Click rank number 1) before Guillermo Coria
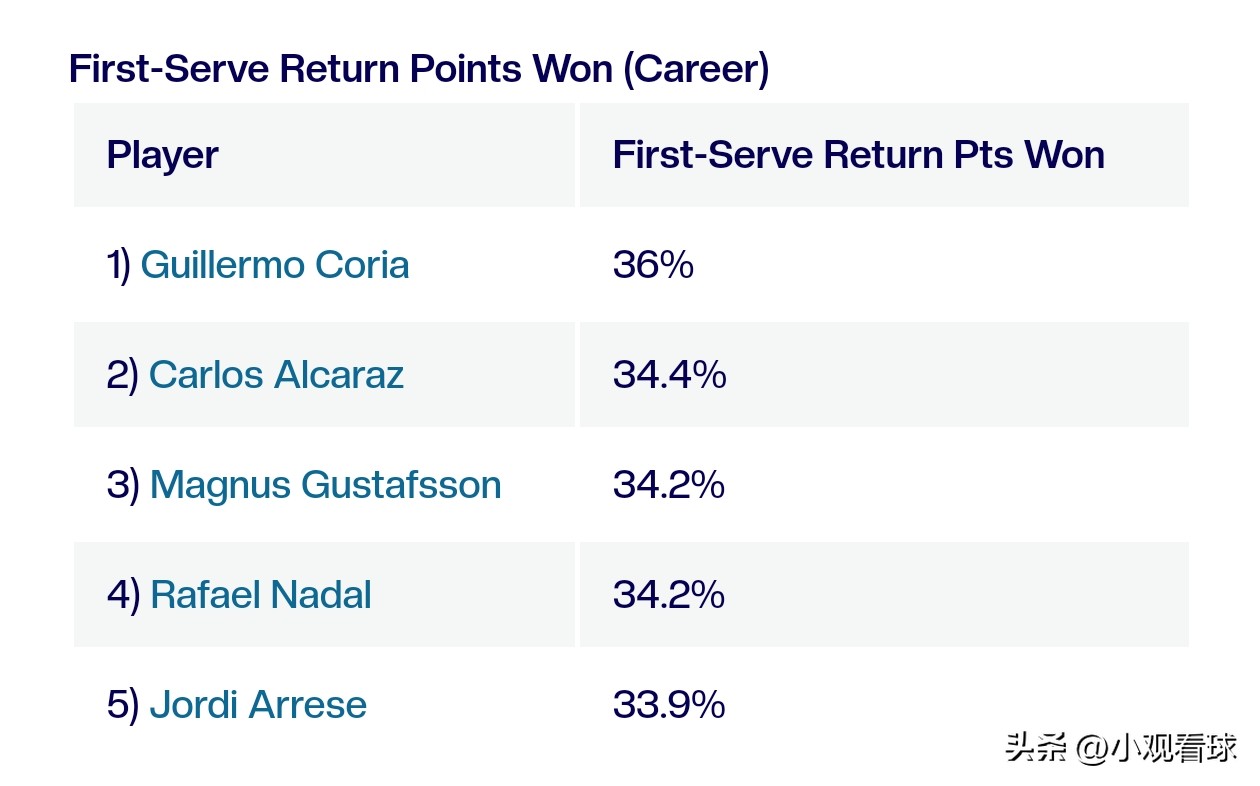The width and height of the screenshot is (1260, 786). [x=118, y=265]
